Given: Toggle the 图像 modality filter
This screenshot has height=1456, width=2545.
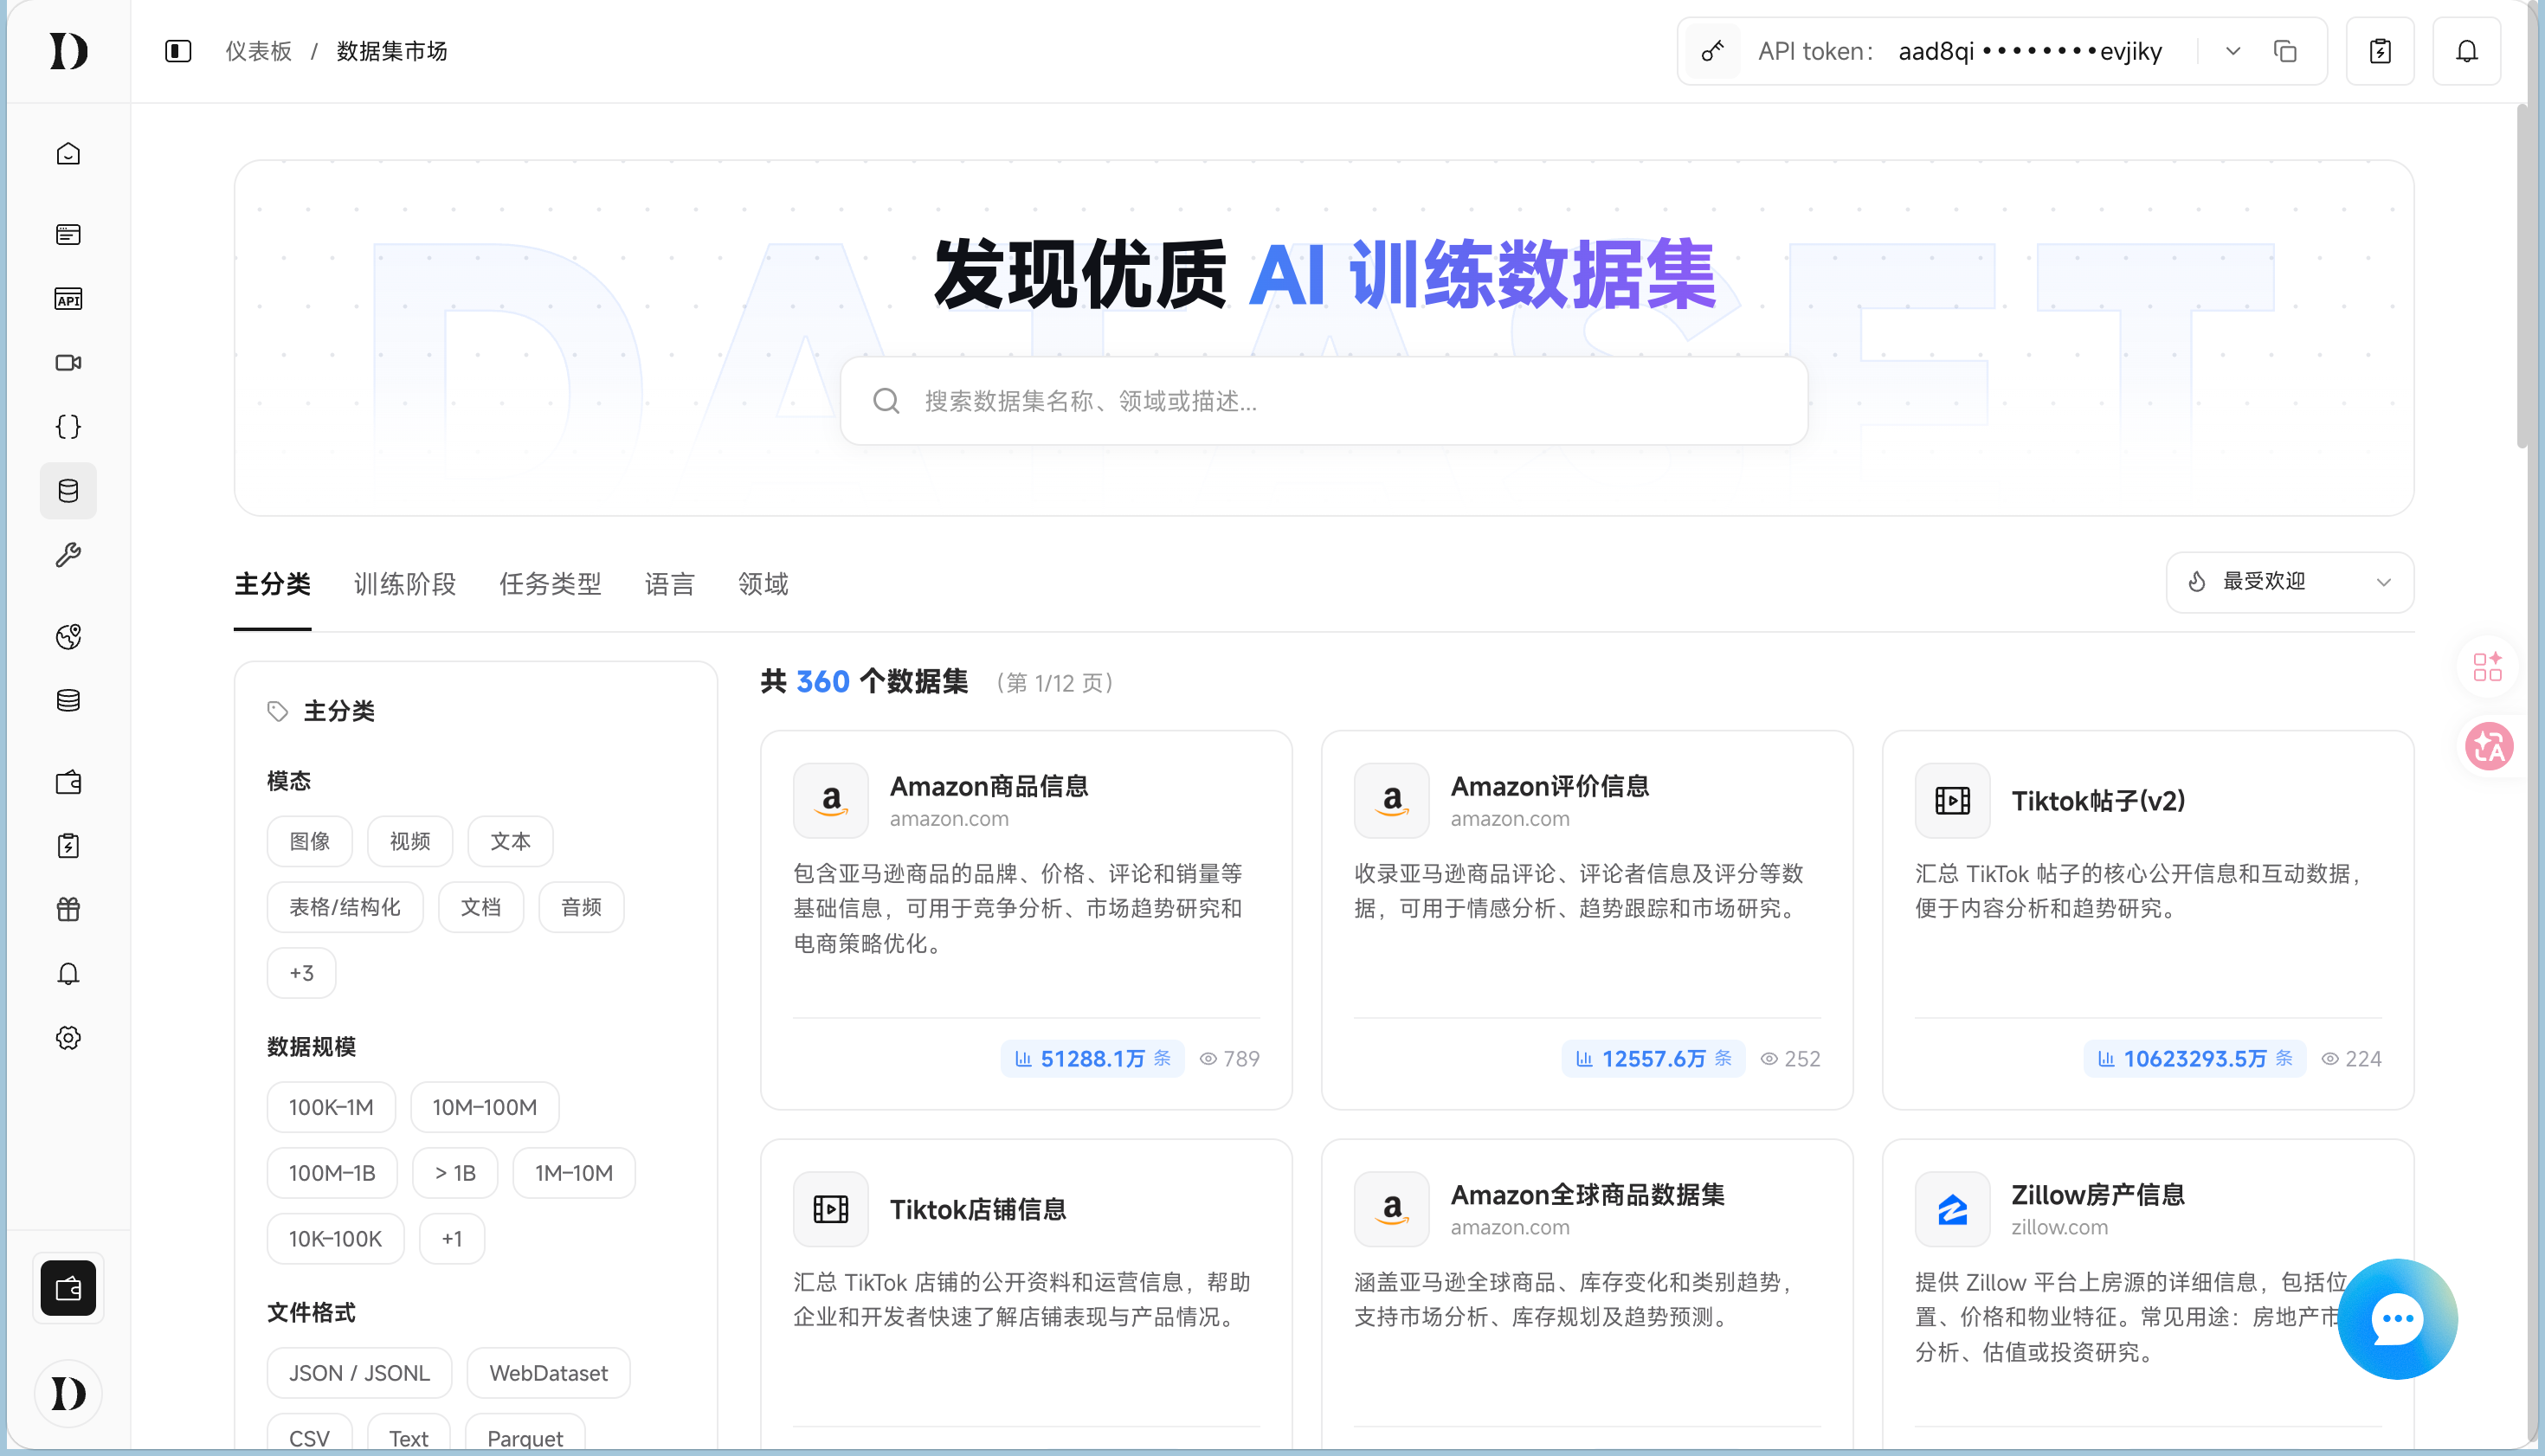Looking at the screenshot, I should [x=310, y=842].
